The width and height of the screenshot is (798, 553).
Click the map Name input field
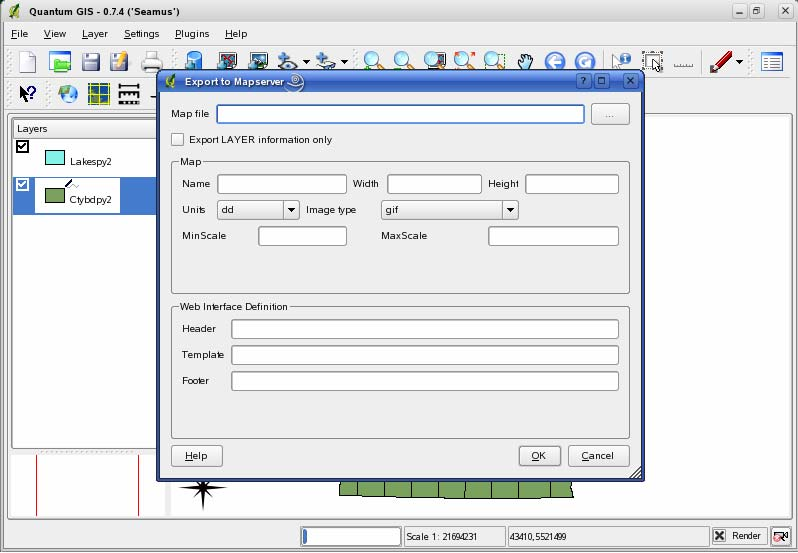[x=281, y=184]
